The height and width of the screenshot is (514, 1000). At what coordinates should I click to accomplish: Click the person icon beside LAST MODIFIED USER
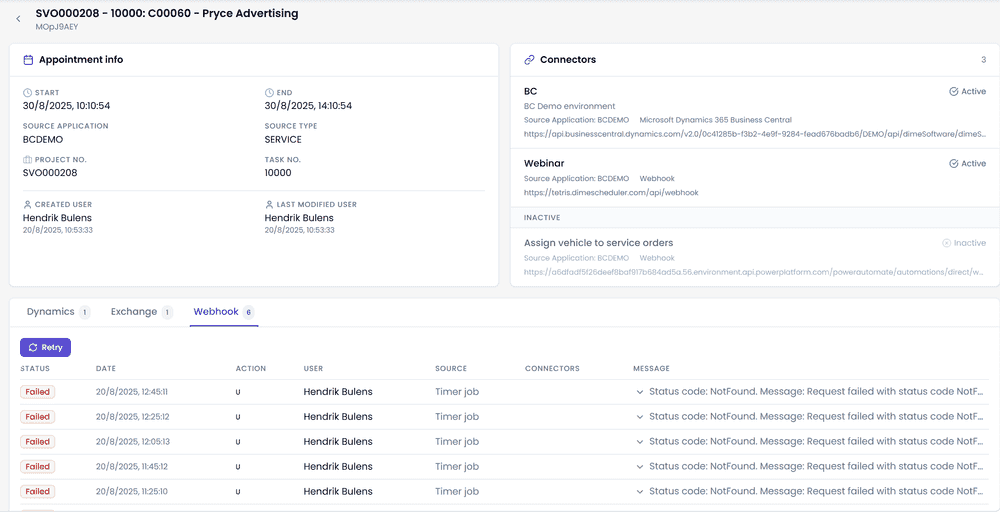269,205
